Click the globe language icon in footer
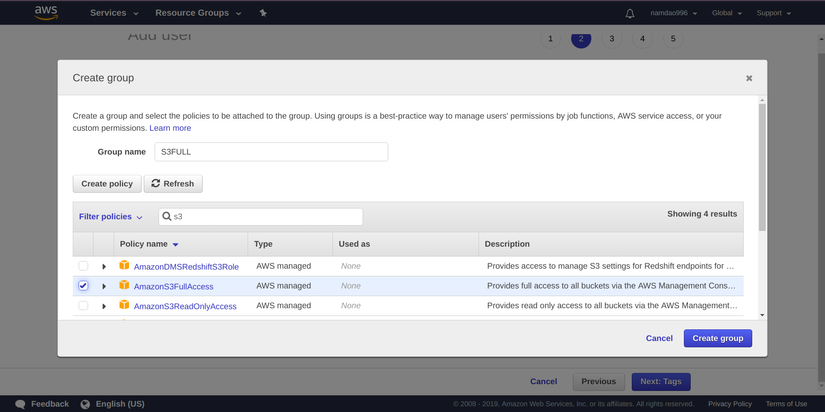This screenshot has width=825, height=412. pos(85,404)
